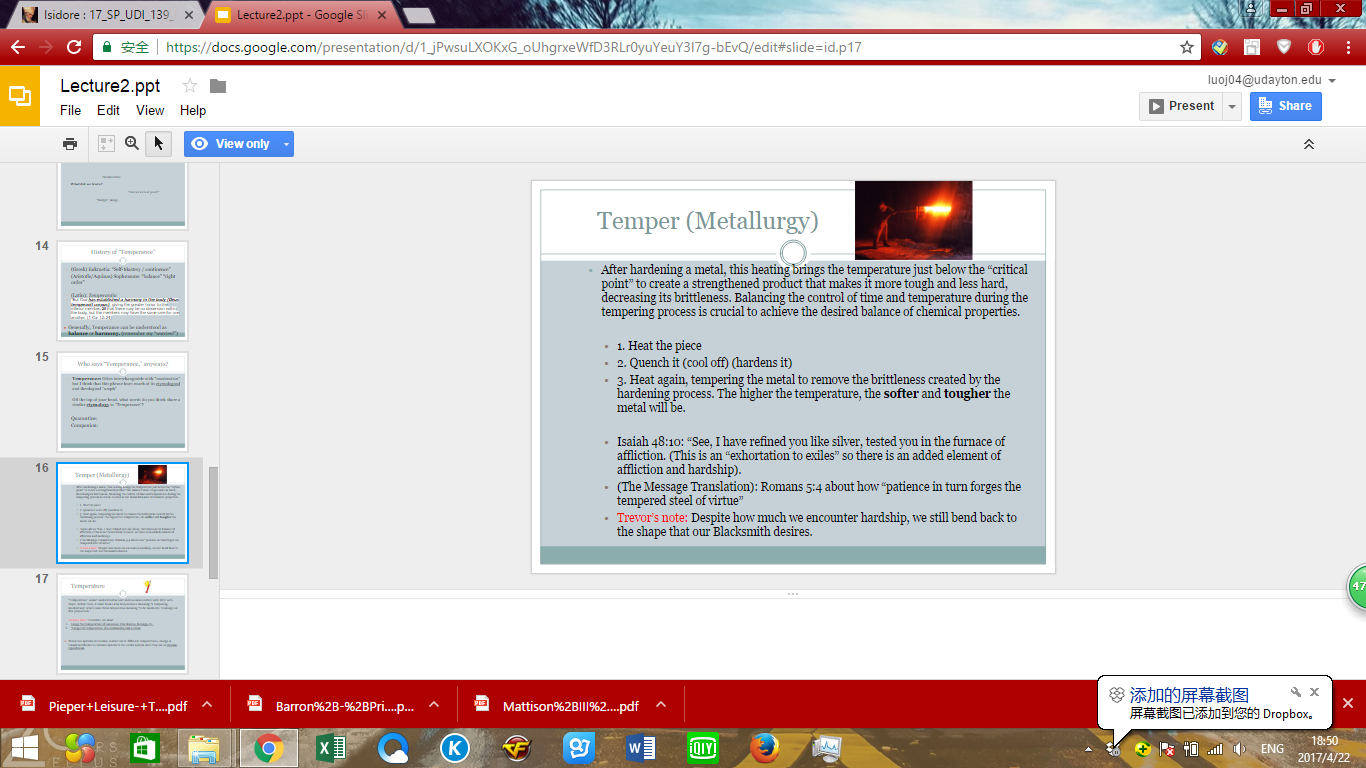Bookmark this page with the address bar star
Screen dimensions: 1366x768
click(1187, 47)
